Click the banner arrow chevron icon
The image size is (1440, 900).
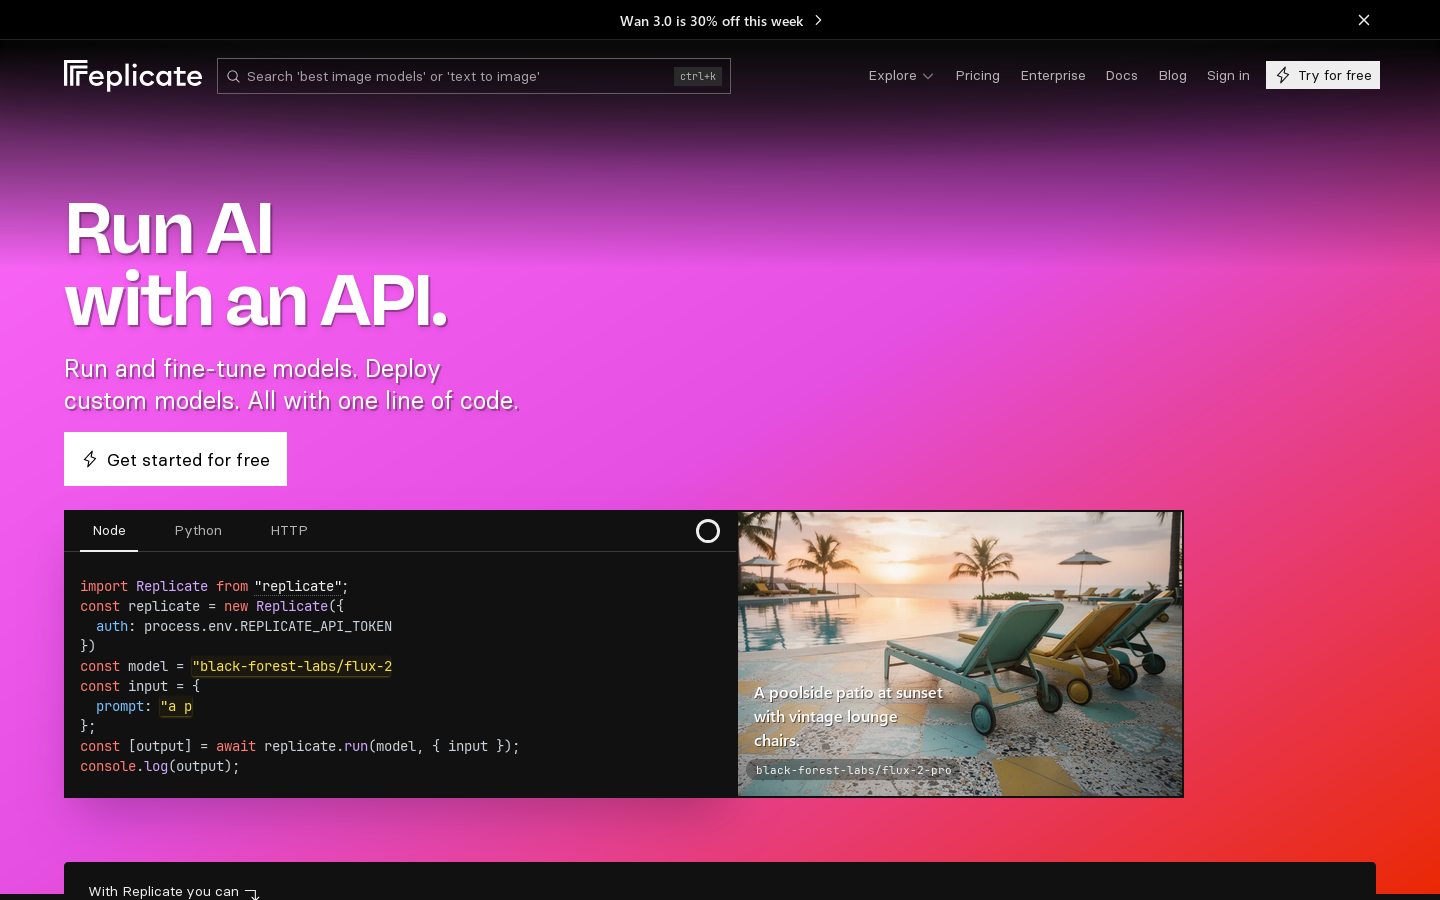[x=818, y=20]
